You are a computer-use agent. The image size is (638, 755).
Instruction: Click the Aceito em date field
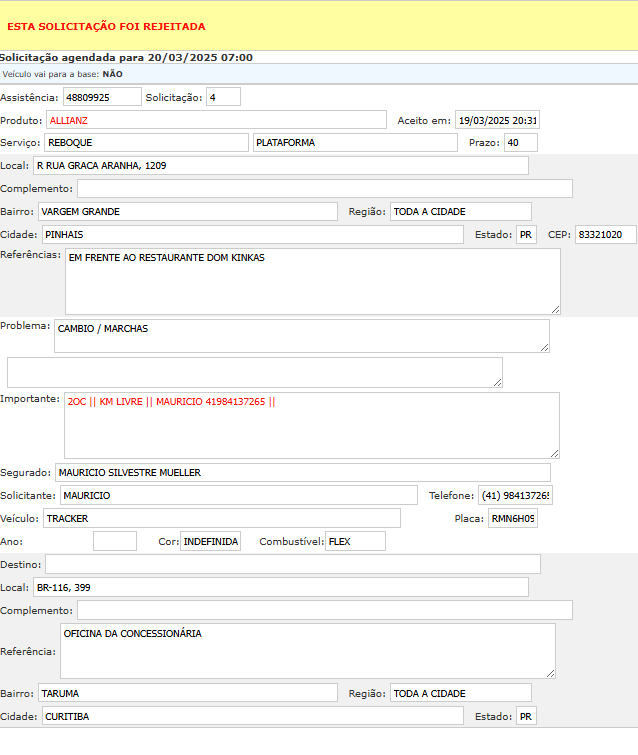click(x=497, y=120)
